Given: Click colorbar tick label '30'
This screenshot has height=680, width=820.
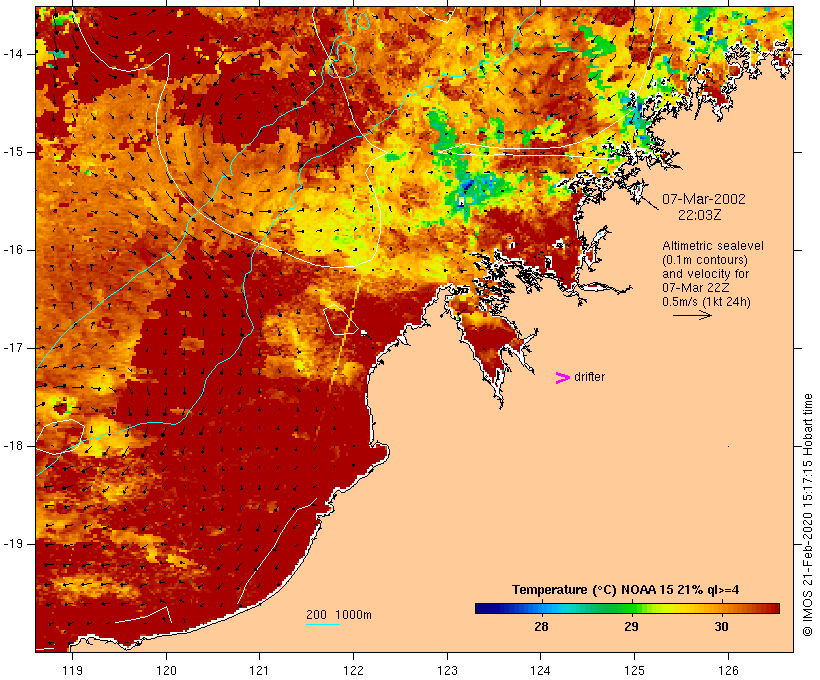Looking at the screenshot, I should (721, 627).
